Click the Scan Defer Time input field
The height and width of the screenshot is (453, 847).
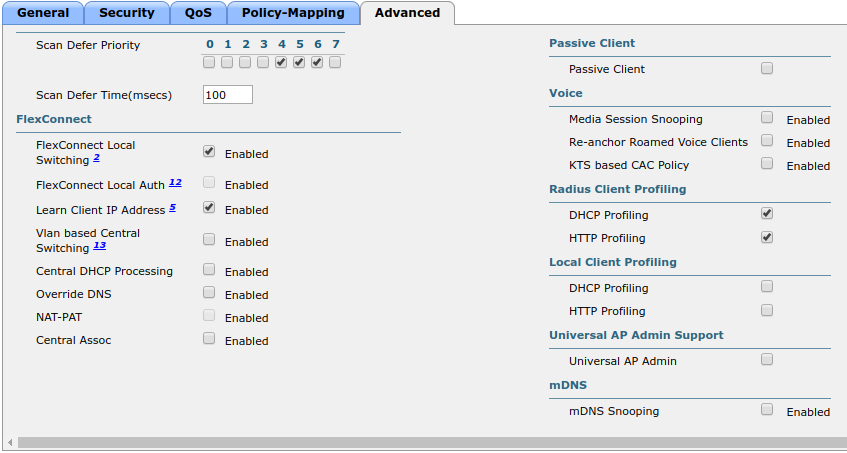pos(227,95)
